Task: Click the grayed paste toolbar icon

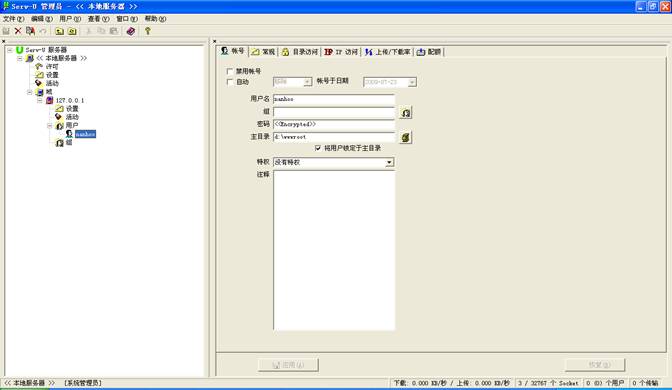Action: pyautogui.click(x=114, y=31)
